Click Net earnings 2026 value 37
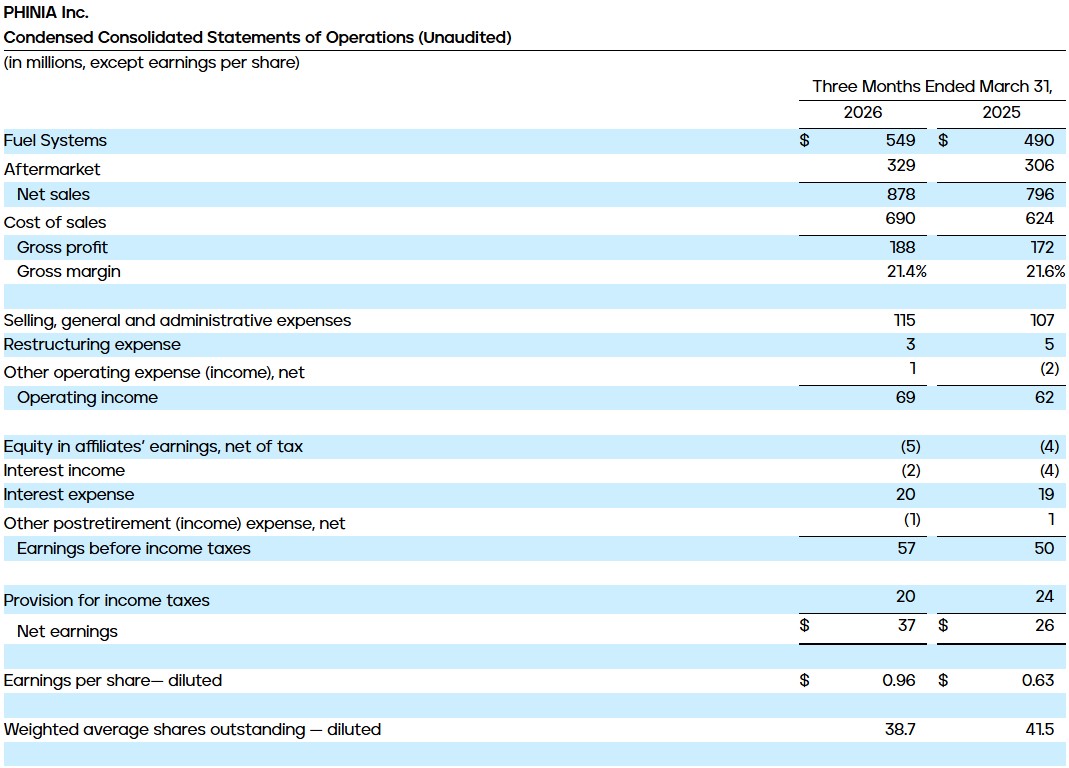This screenshot has height=768, width=1069. tap(906, 625)
